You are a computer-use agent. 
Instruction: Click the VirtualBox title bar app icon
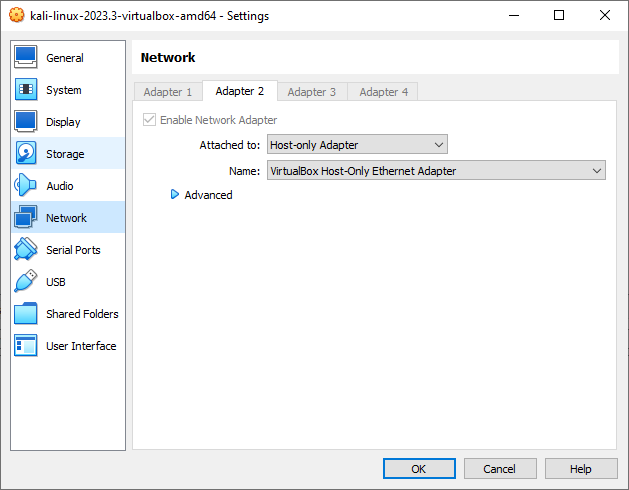point(16,15)
